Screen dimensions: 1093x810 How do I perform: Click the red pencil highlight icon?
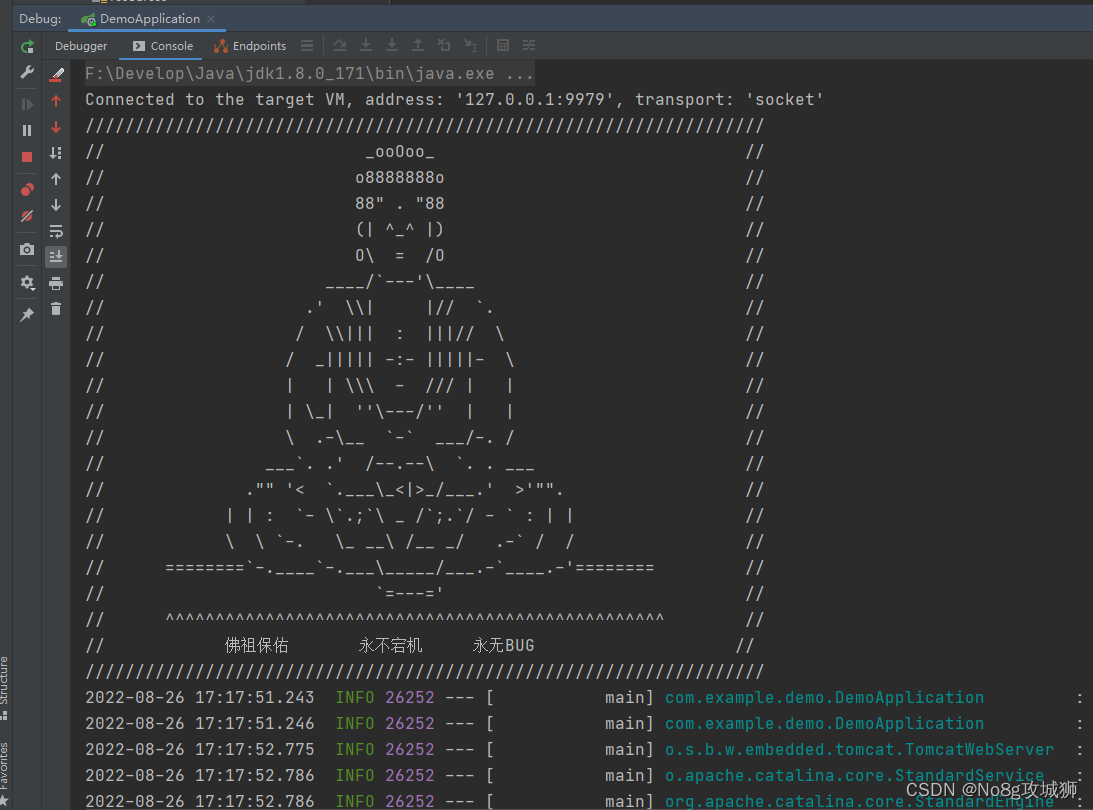56,74
